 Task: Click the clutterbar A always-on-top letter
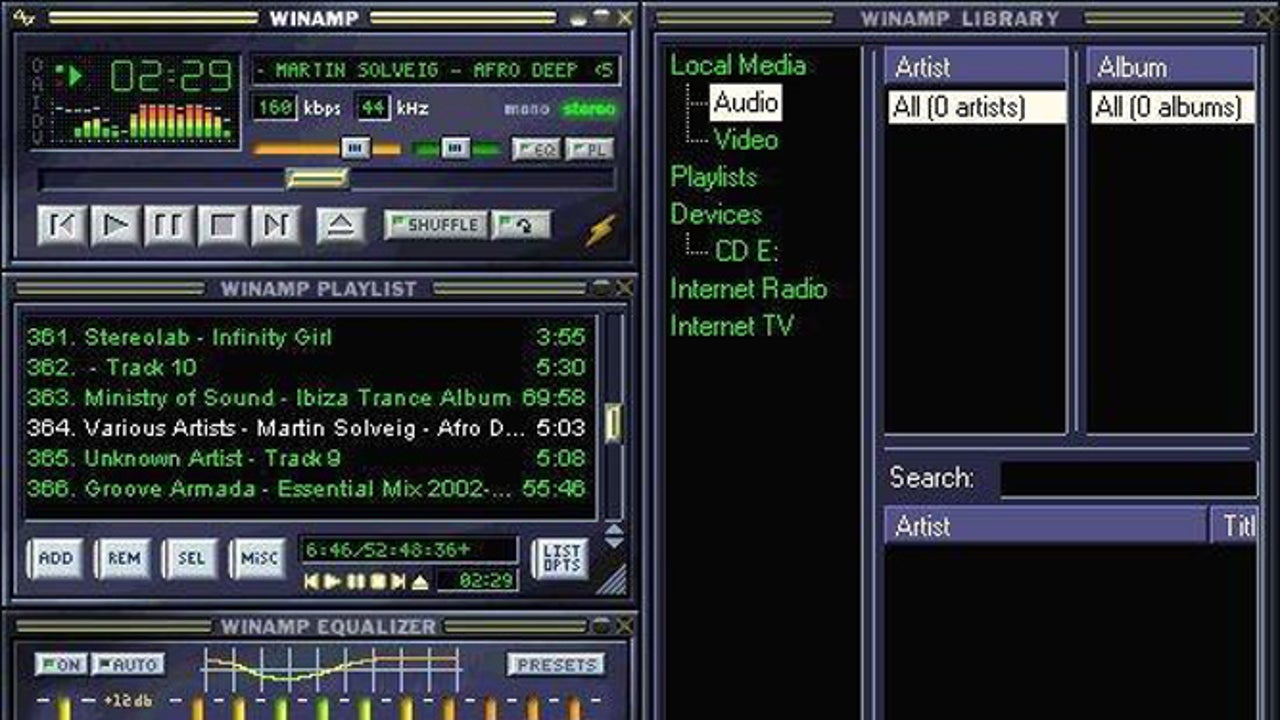[x=38, y=83]
